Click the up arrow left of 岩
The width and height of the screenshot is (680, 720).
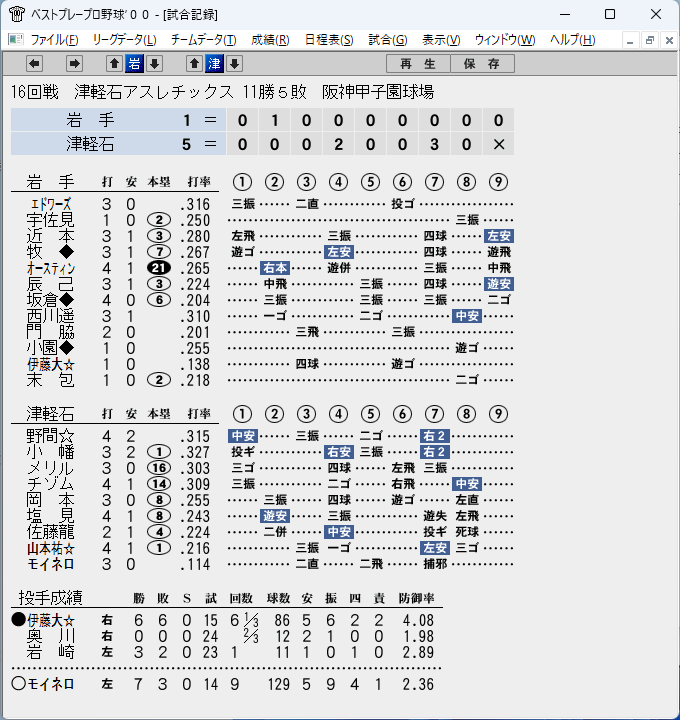click(114, 63)
